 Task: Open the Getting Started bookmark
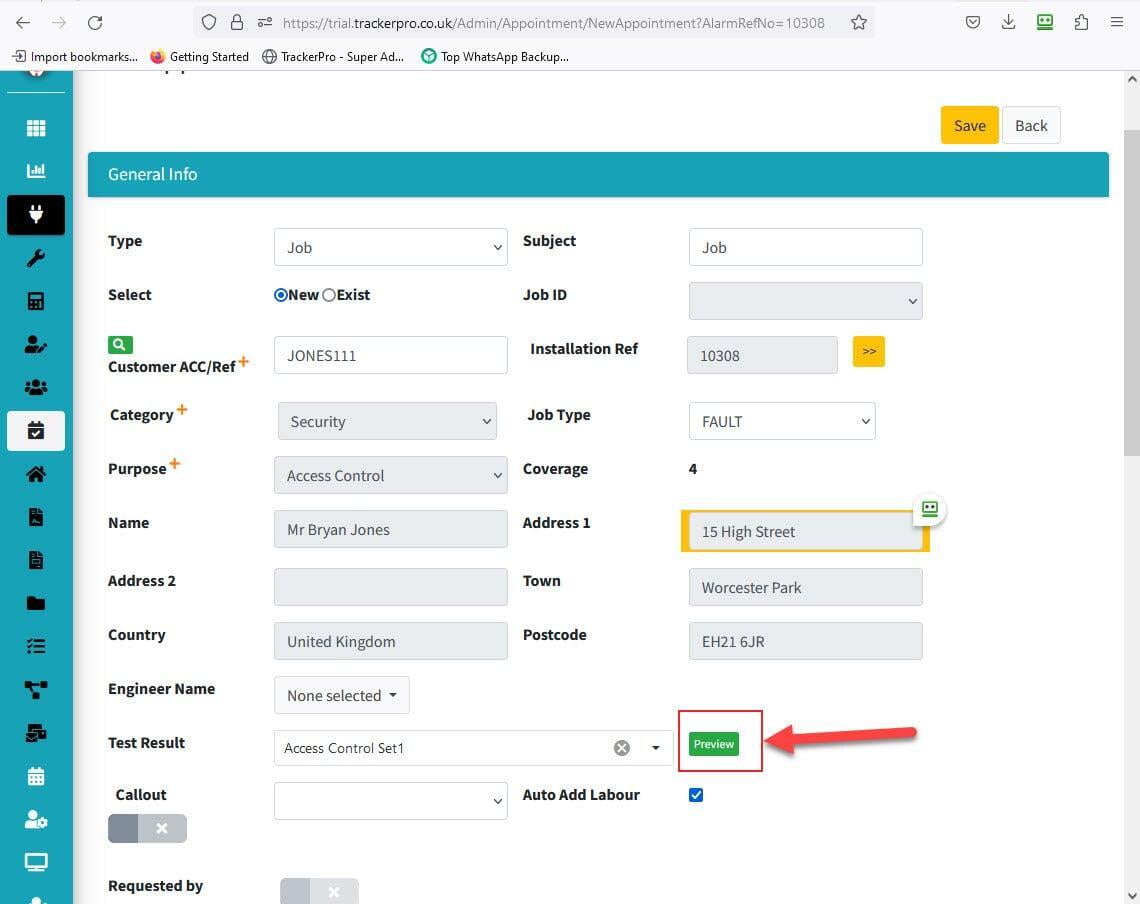(199, 57)
